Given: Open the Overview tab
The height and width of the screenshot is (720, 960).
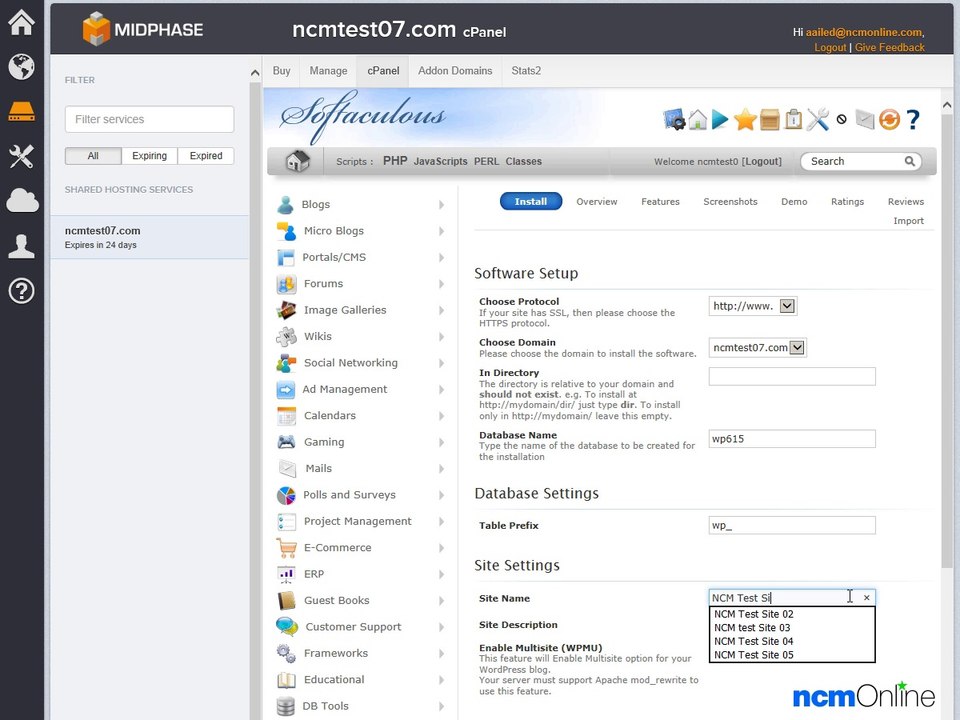Looking at the screenshot, I should point(596,201).
